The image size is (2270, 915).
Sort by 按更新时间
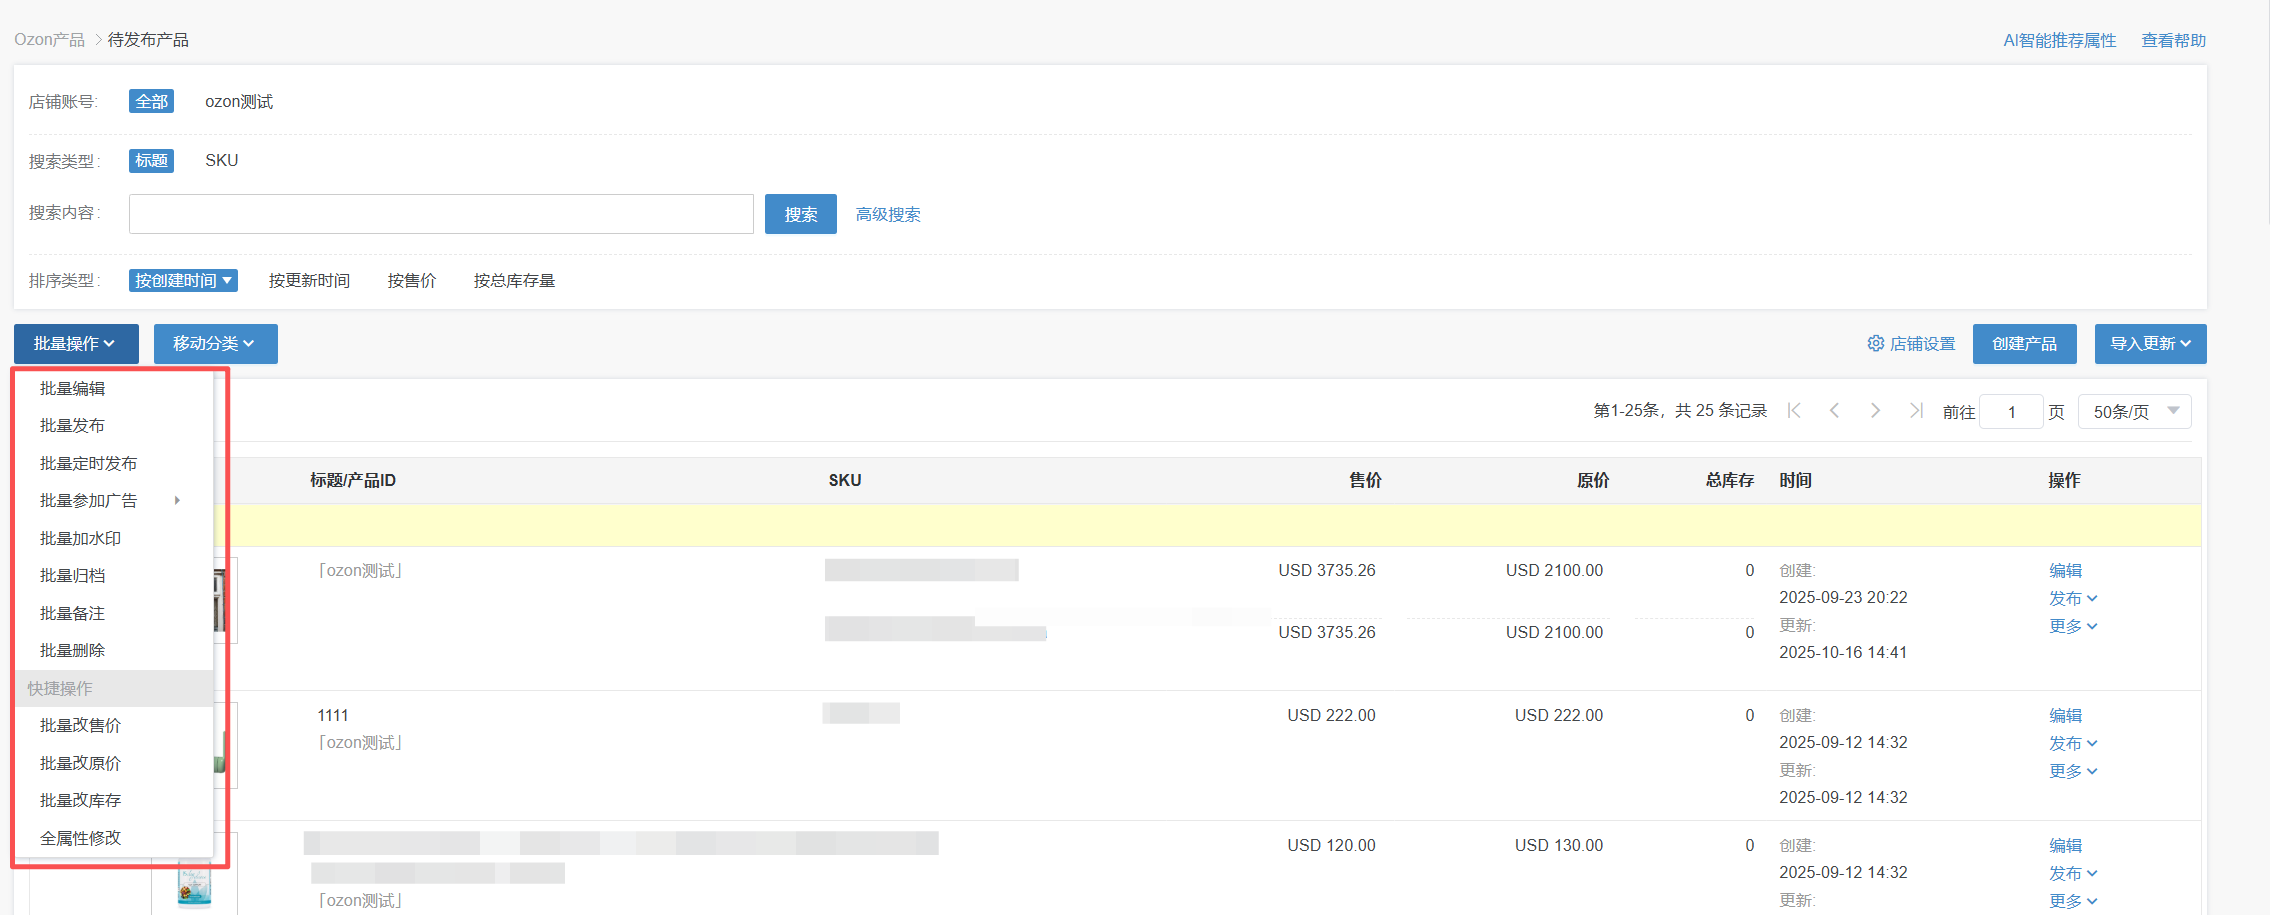[x=309, y=281]
